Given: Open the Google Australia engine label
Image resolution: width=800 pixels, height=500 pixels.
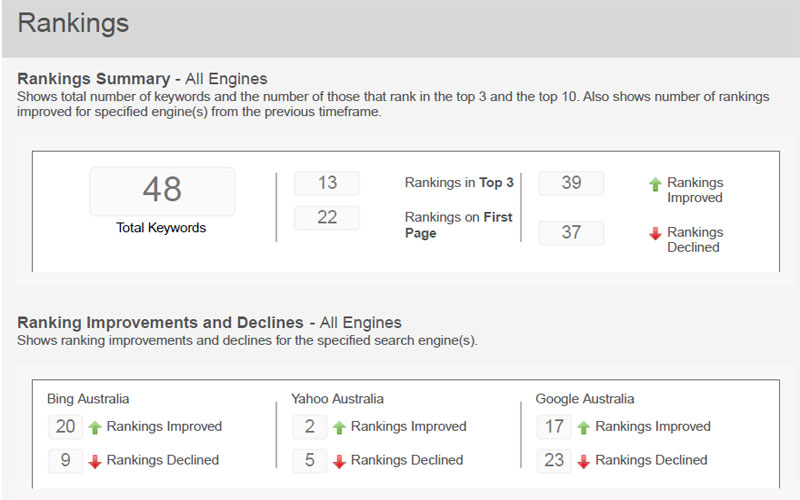Looking at the screenshot, I should click(x=584, y=399).
